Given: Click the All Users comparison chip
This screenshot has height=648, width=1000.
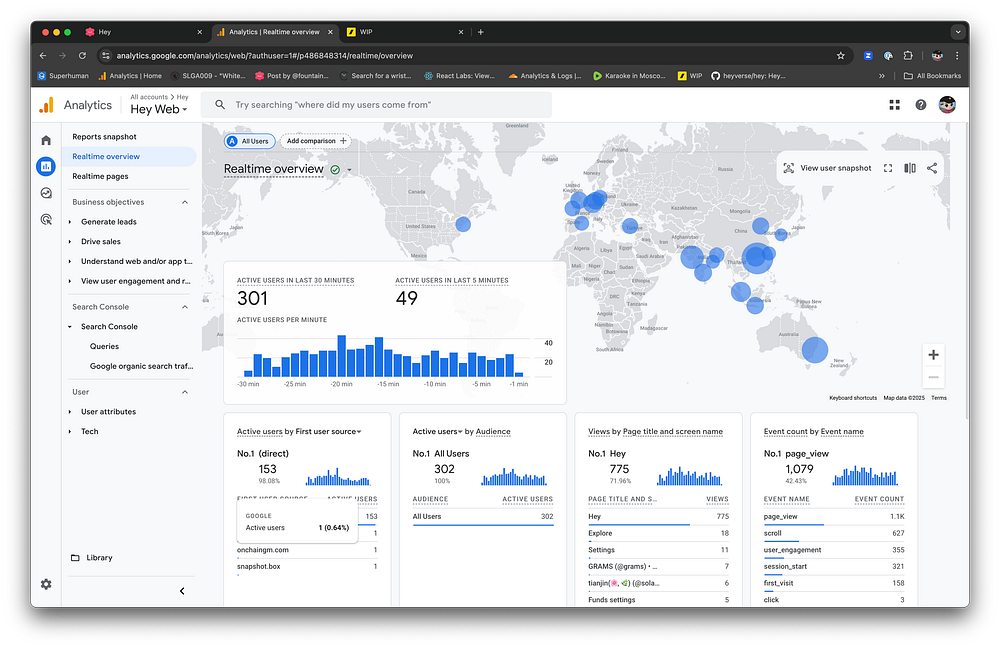Looking at the screenshot, I should pyautogui.click(x=249, y=141).
